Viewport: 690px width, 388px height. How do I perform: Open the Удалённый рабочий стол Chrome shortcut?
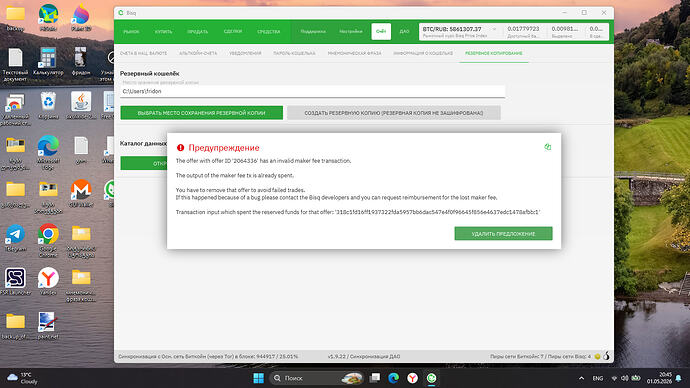[x=15, y=109]
